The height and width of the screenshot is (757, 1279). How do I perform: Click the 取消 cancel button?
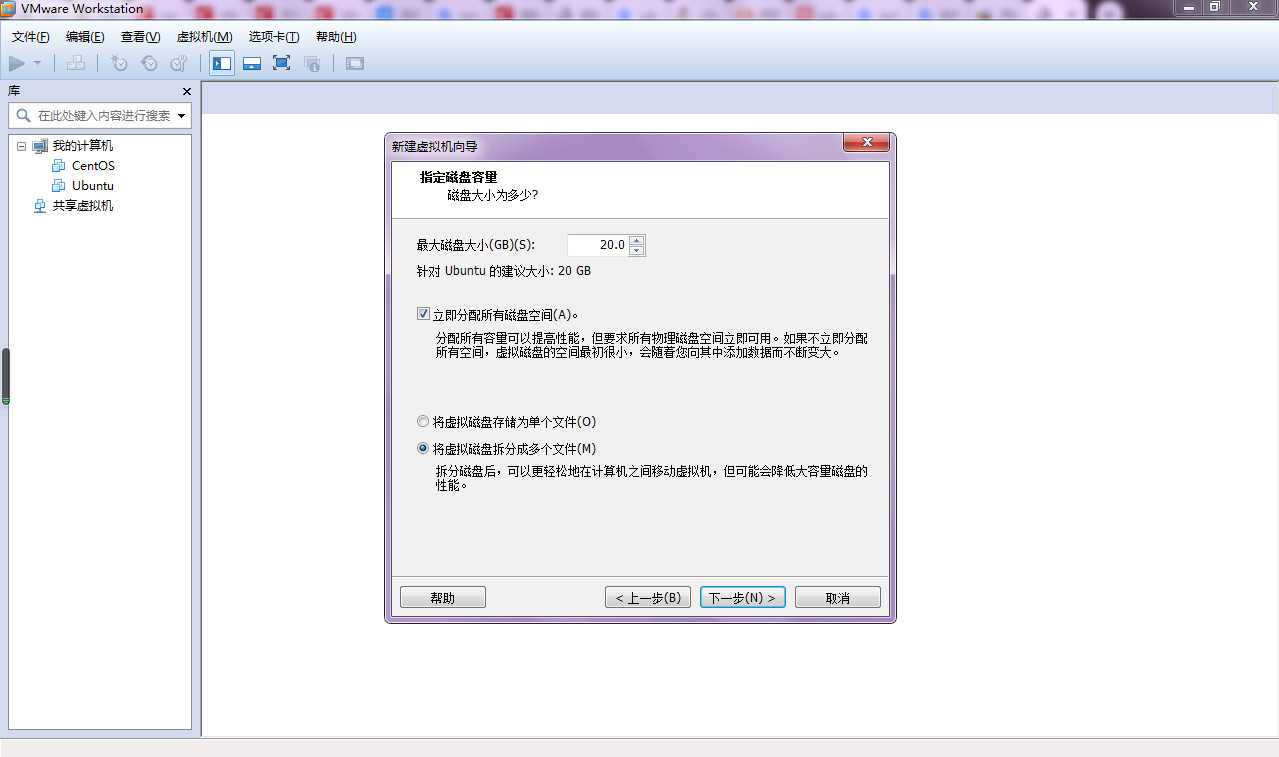[838, 598]
